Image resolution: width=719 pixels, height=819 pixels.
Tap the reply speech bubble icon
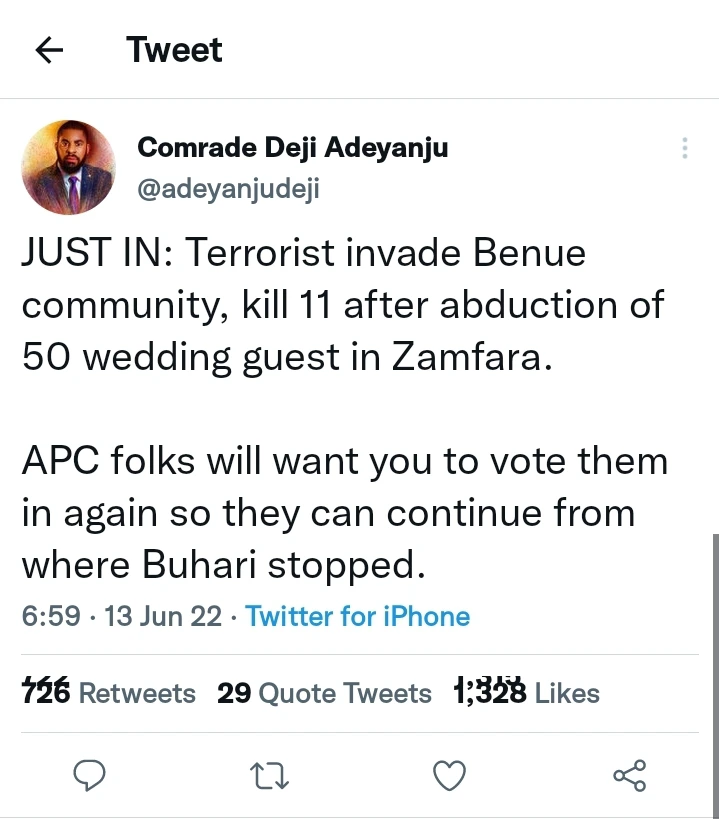[x=91, y=775]
